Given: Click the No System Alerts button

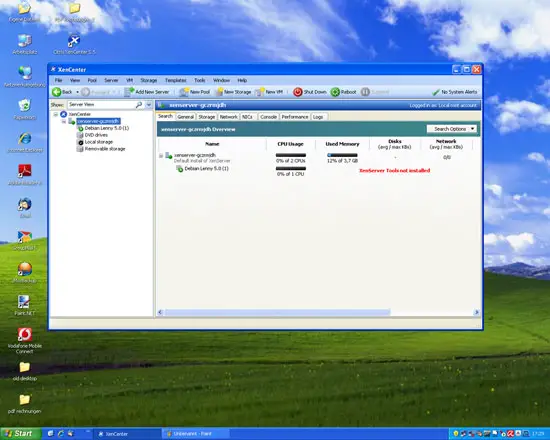Looking at the screenshot, I should click(455, 92).
